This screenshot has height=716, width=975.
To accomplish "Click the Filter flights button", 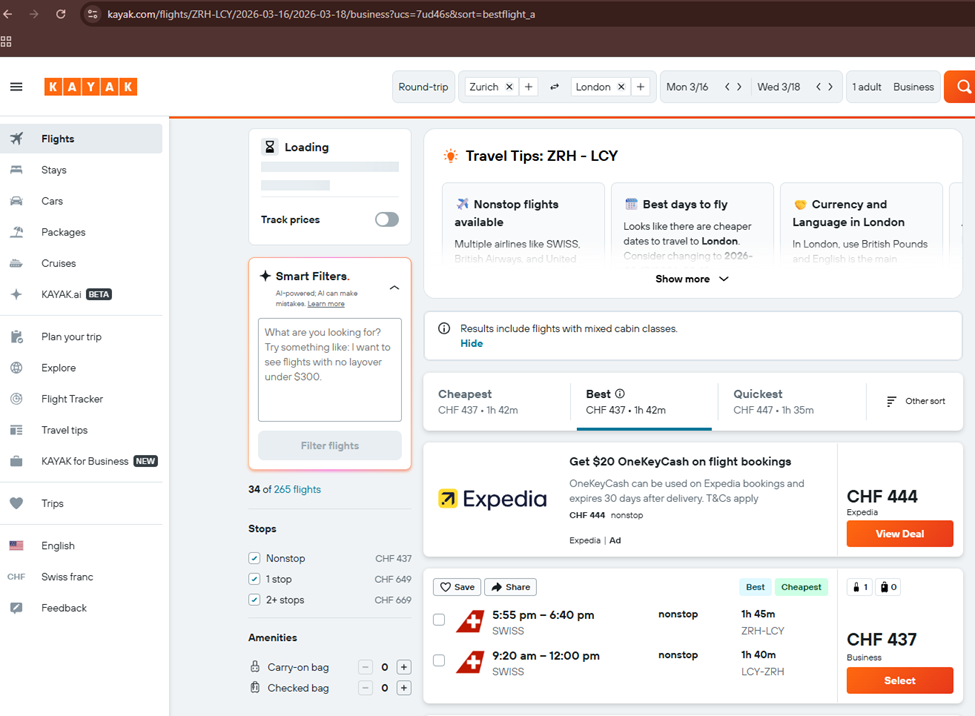I will [330, 445].
